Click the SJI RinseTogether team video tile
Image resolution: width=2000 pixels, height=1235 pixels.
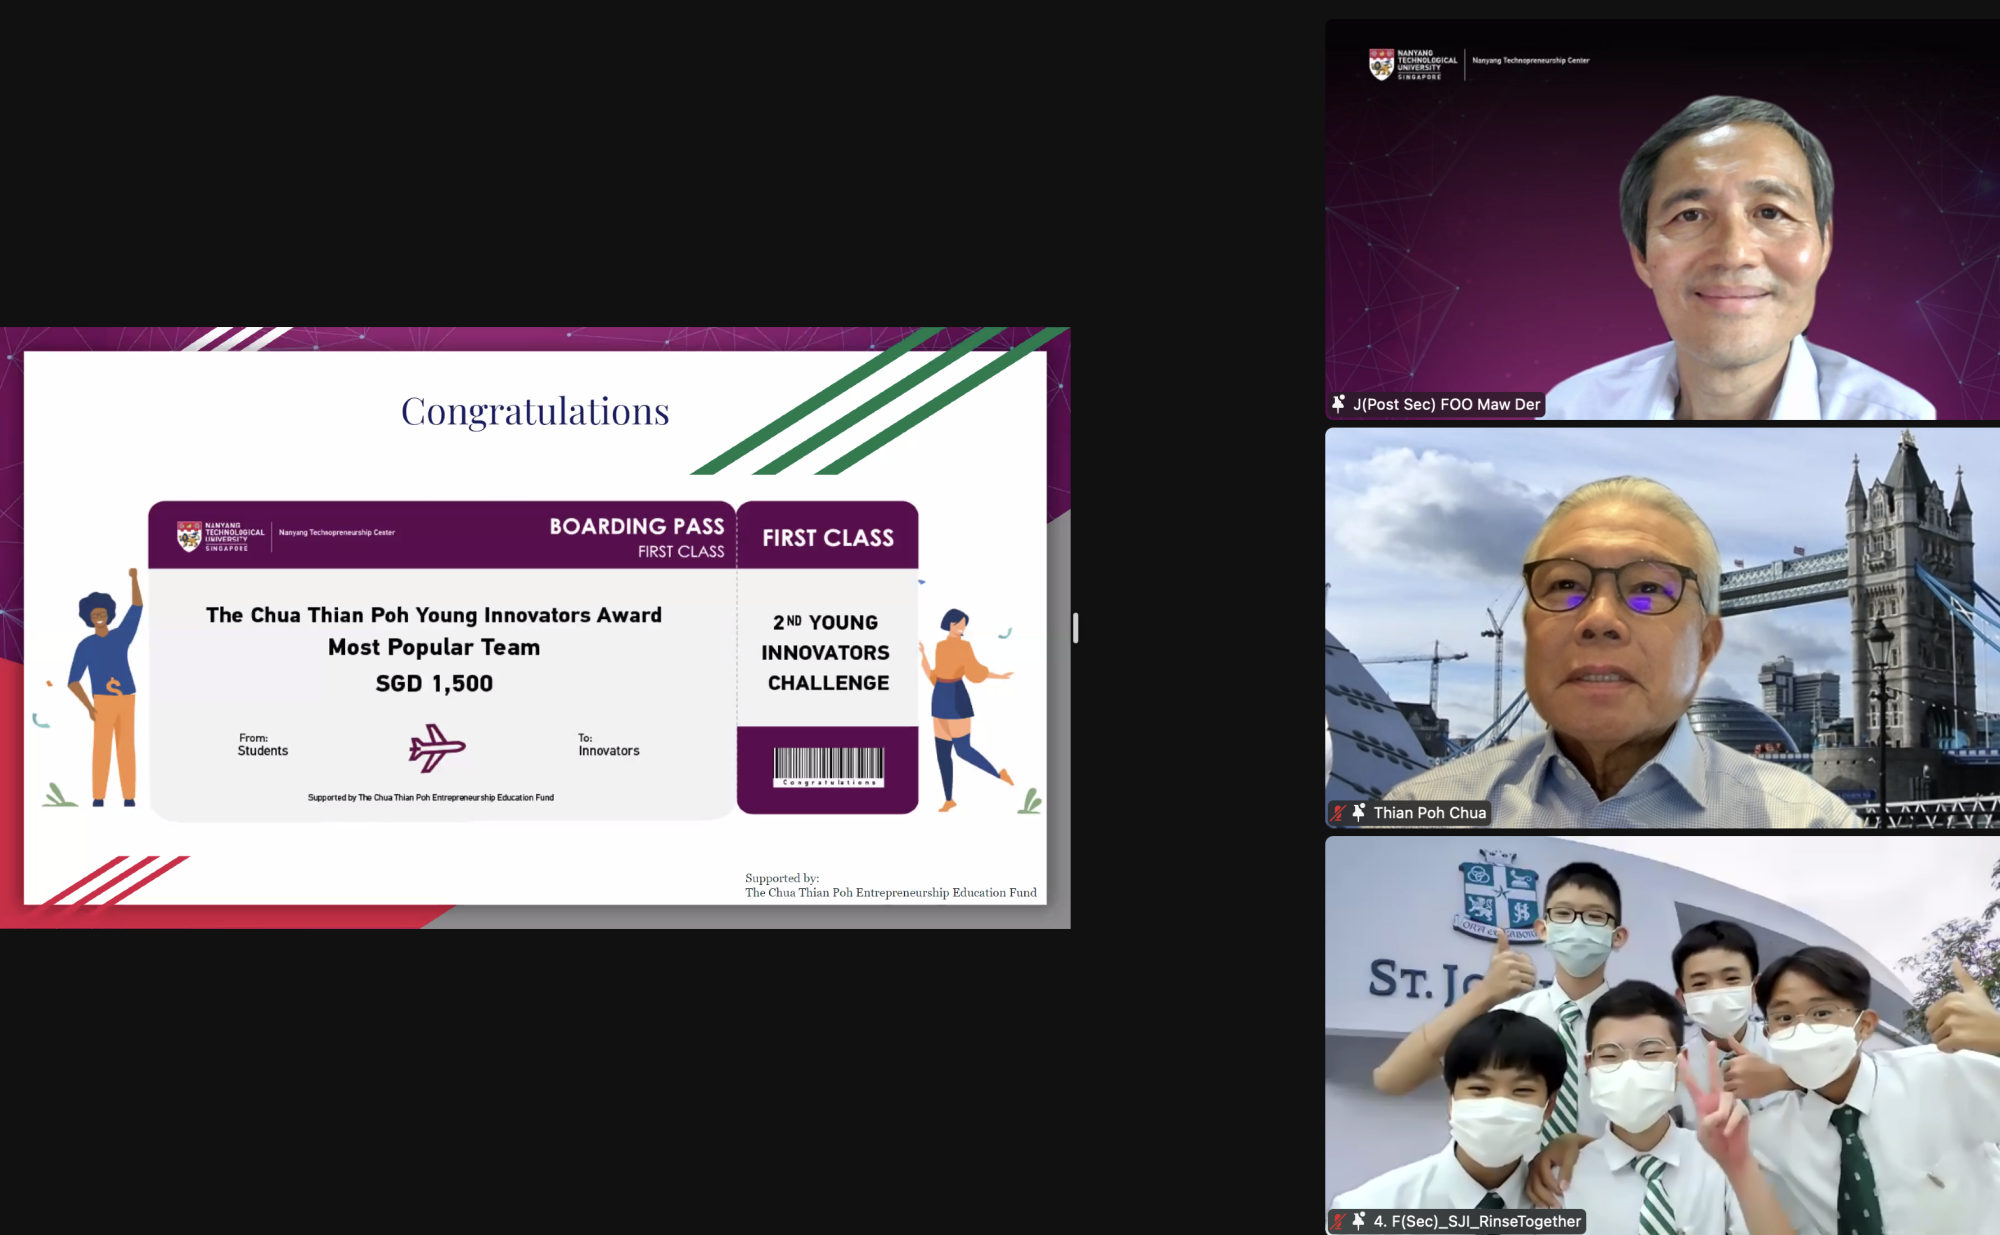pyautogui.click(x=1662, y=1036)
